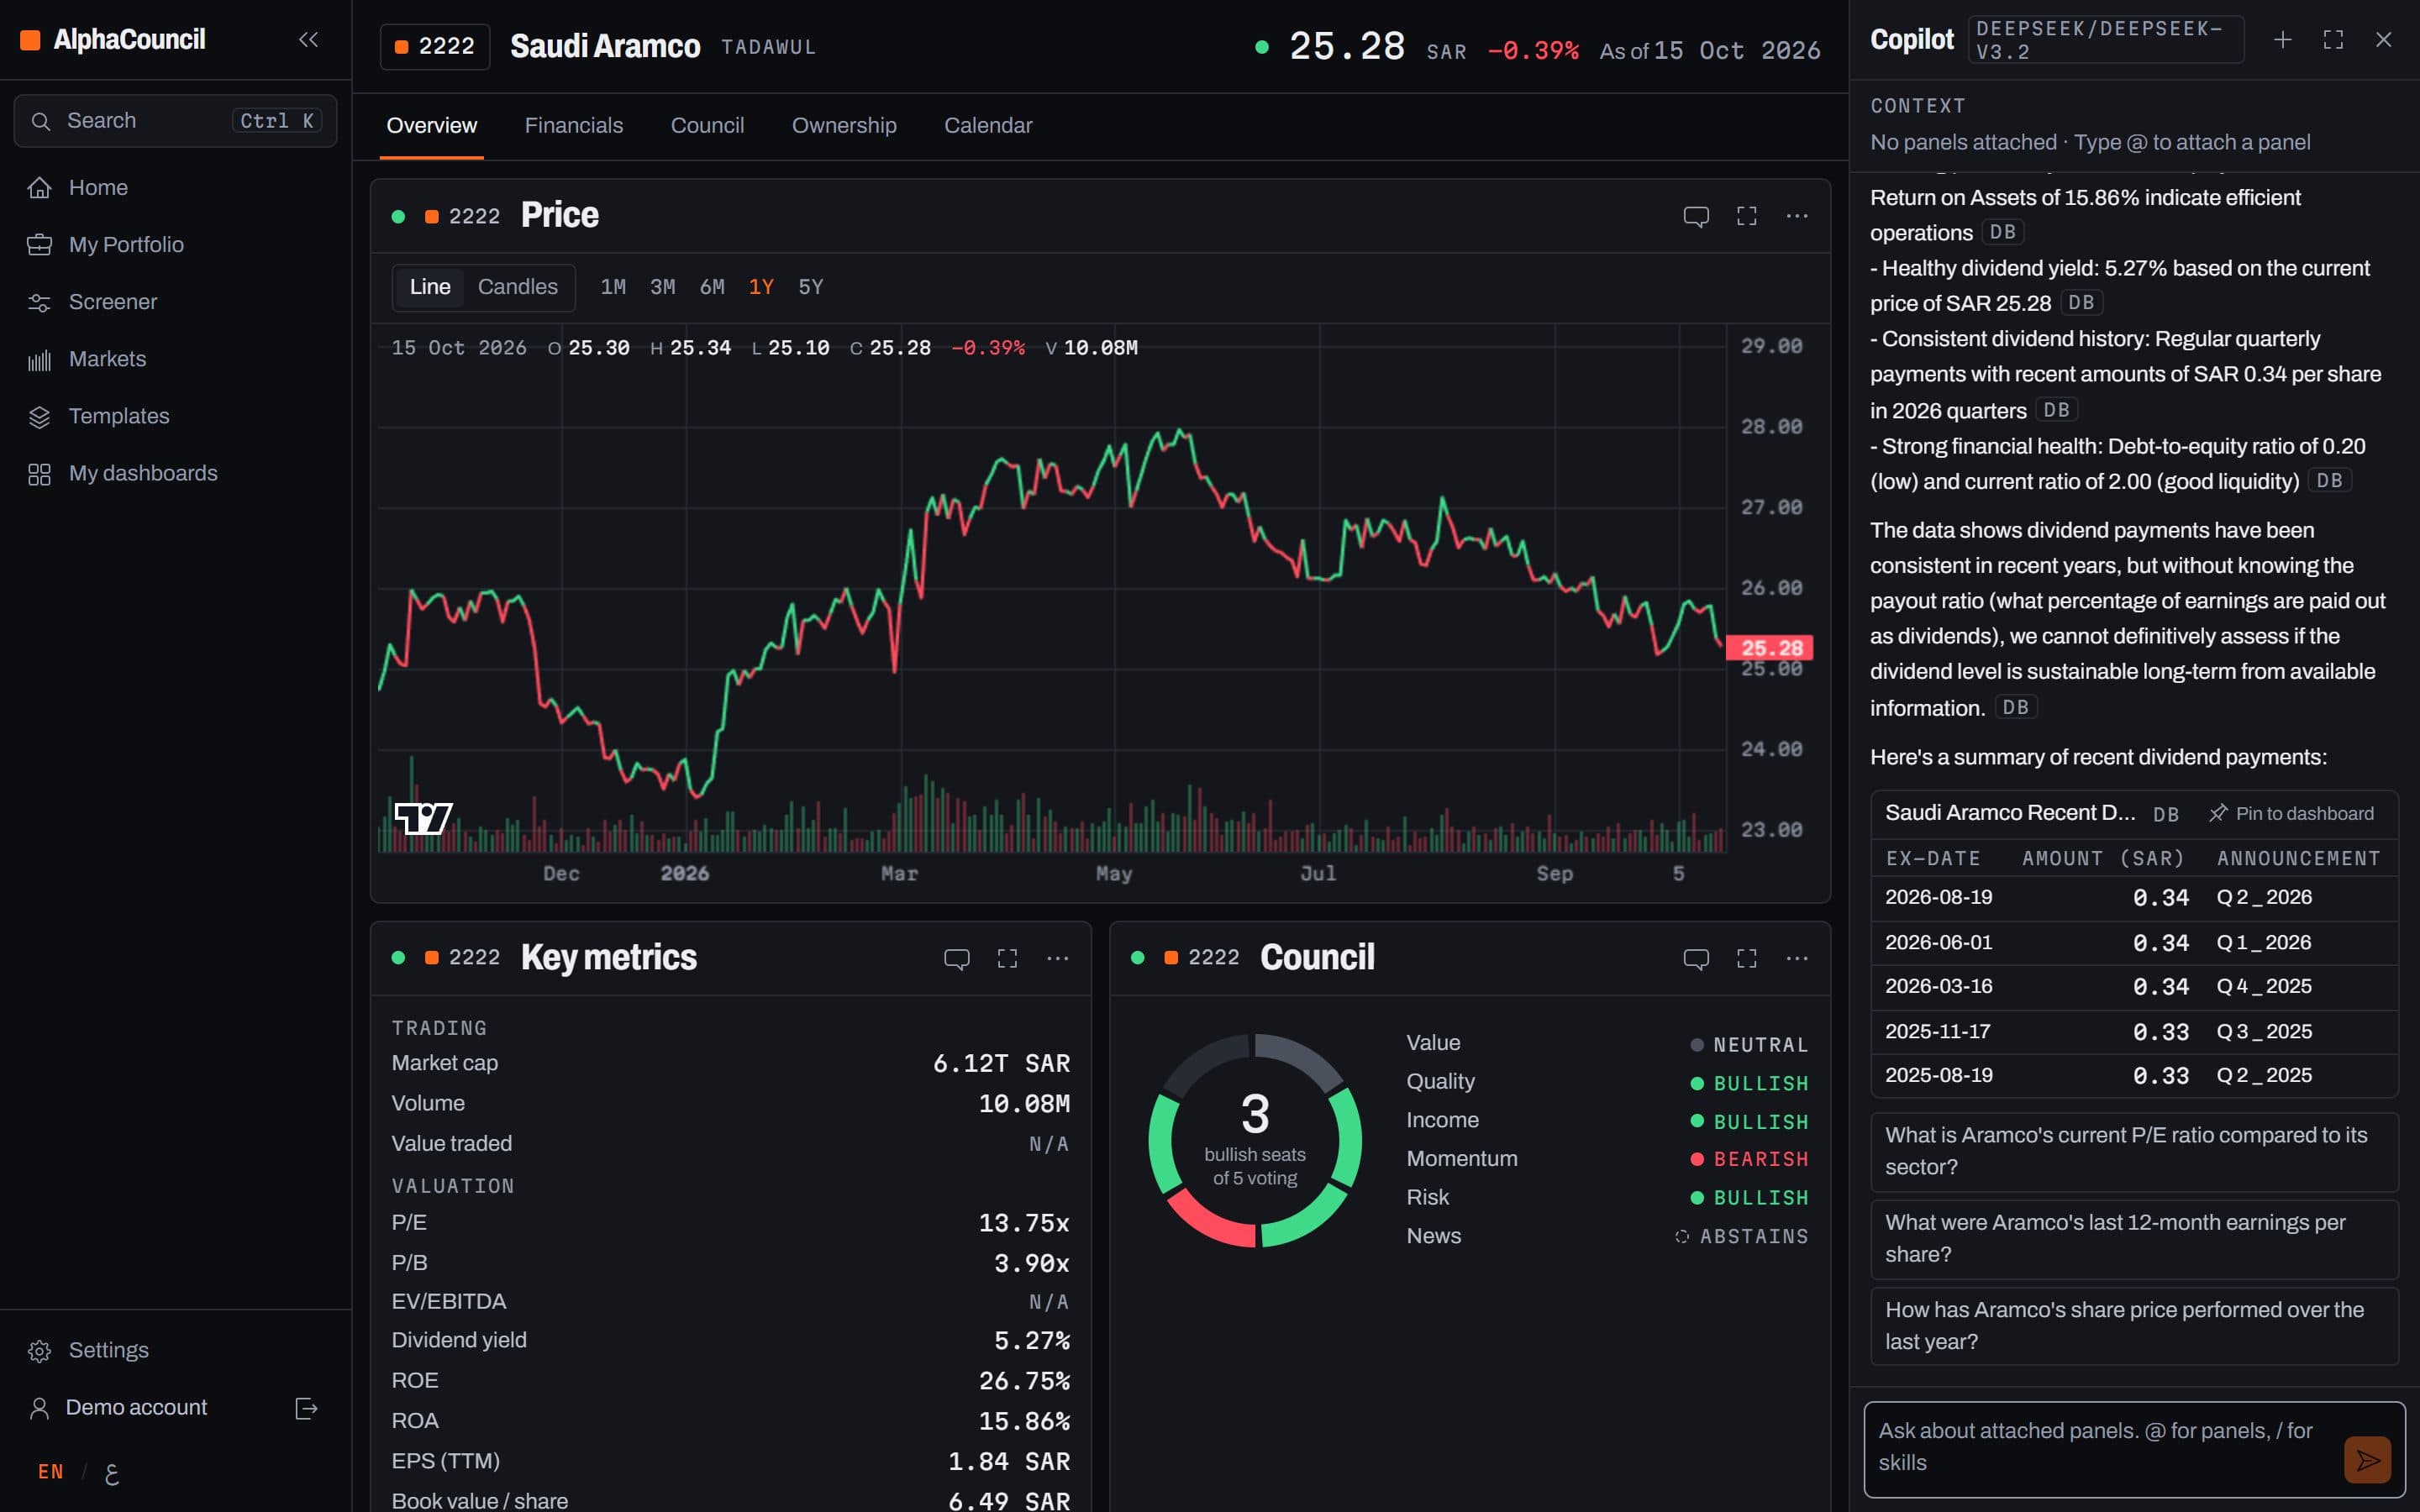The width and height of the screenshot is (2420, 1512).
Task: Open the Copilot model selector DEEPSEEK
Action: [2105, 40]
